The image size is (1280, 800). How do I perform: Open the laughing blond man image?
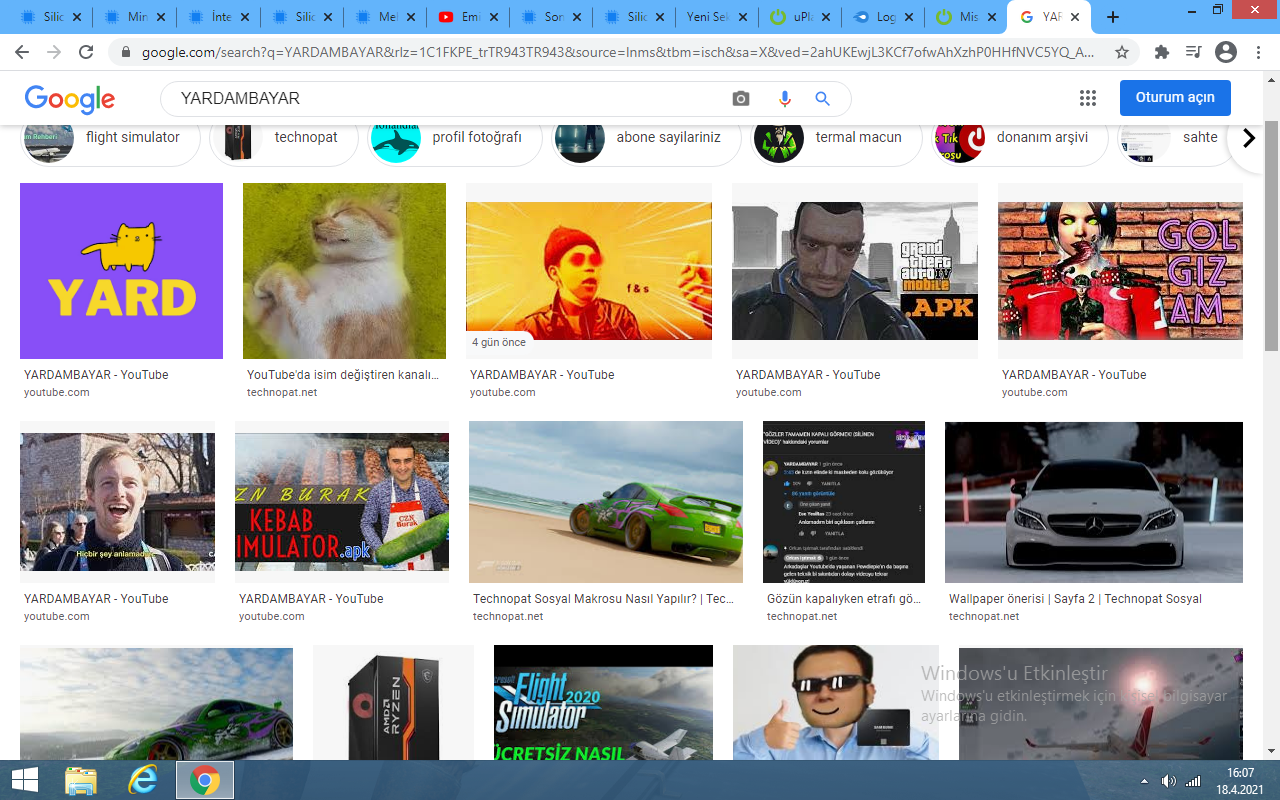[117, 502]
